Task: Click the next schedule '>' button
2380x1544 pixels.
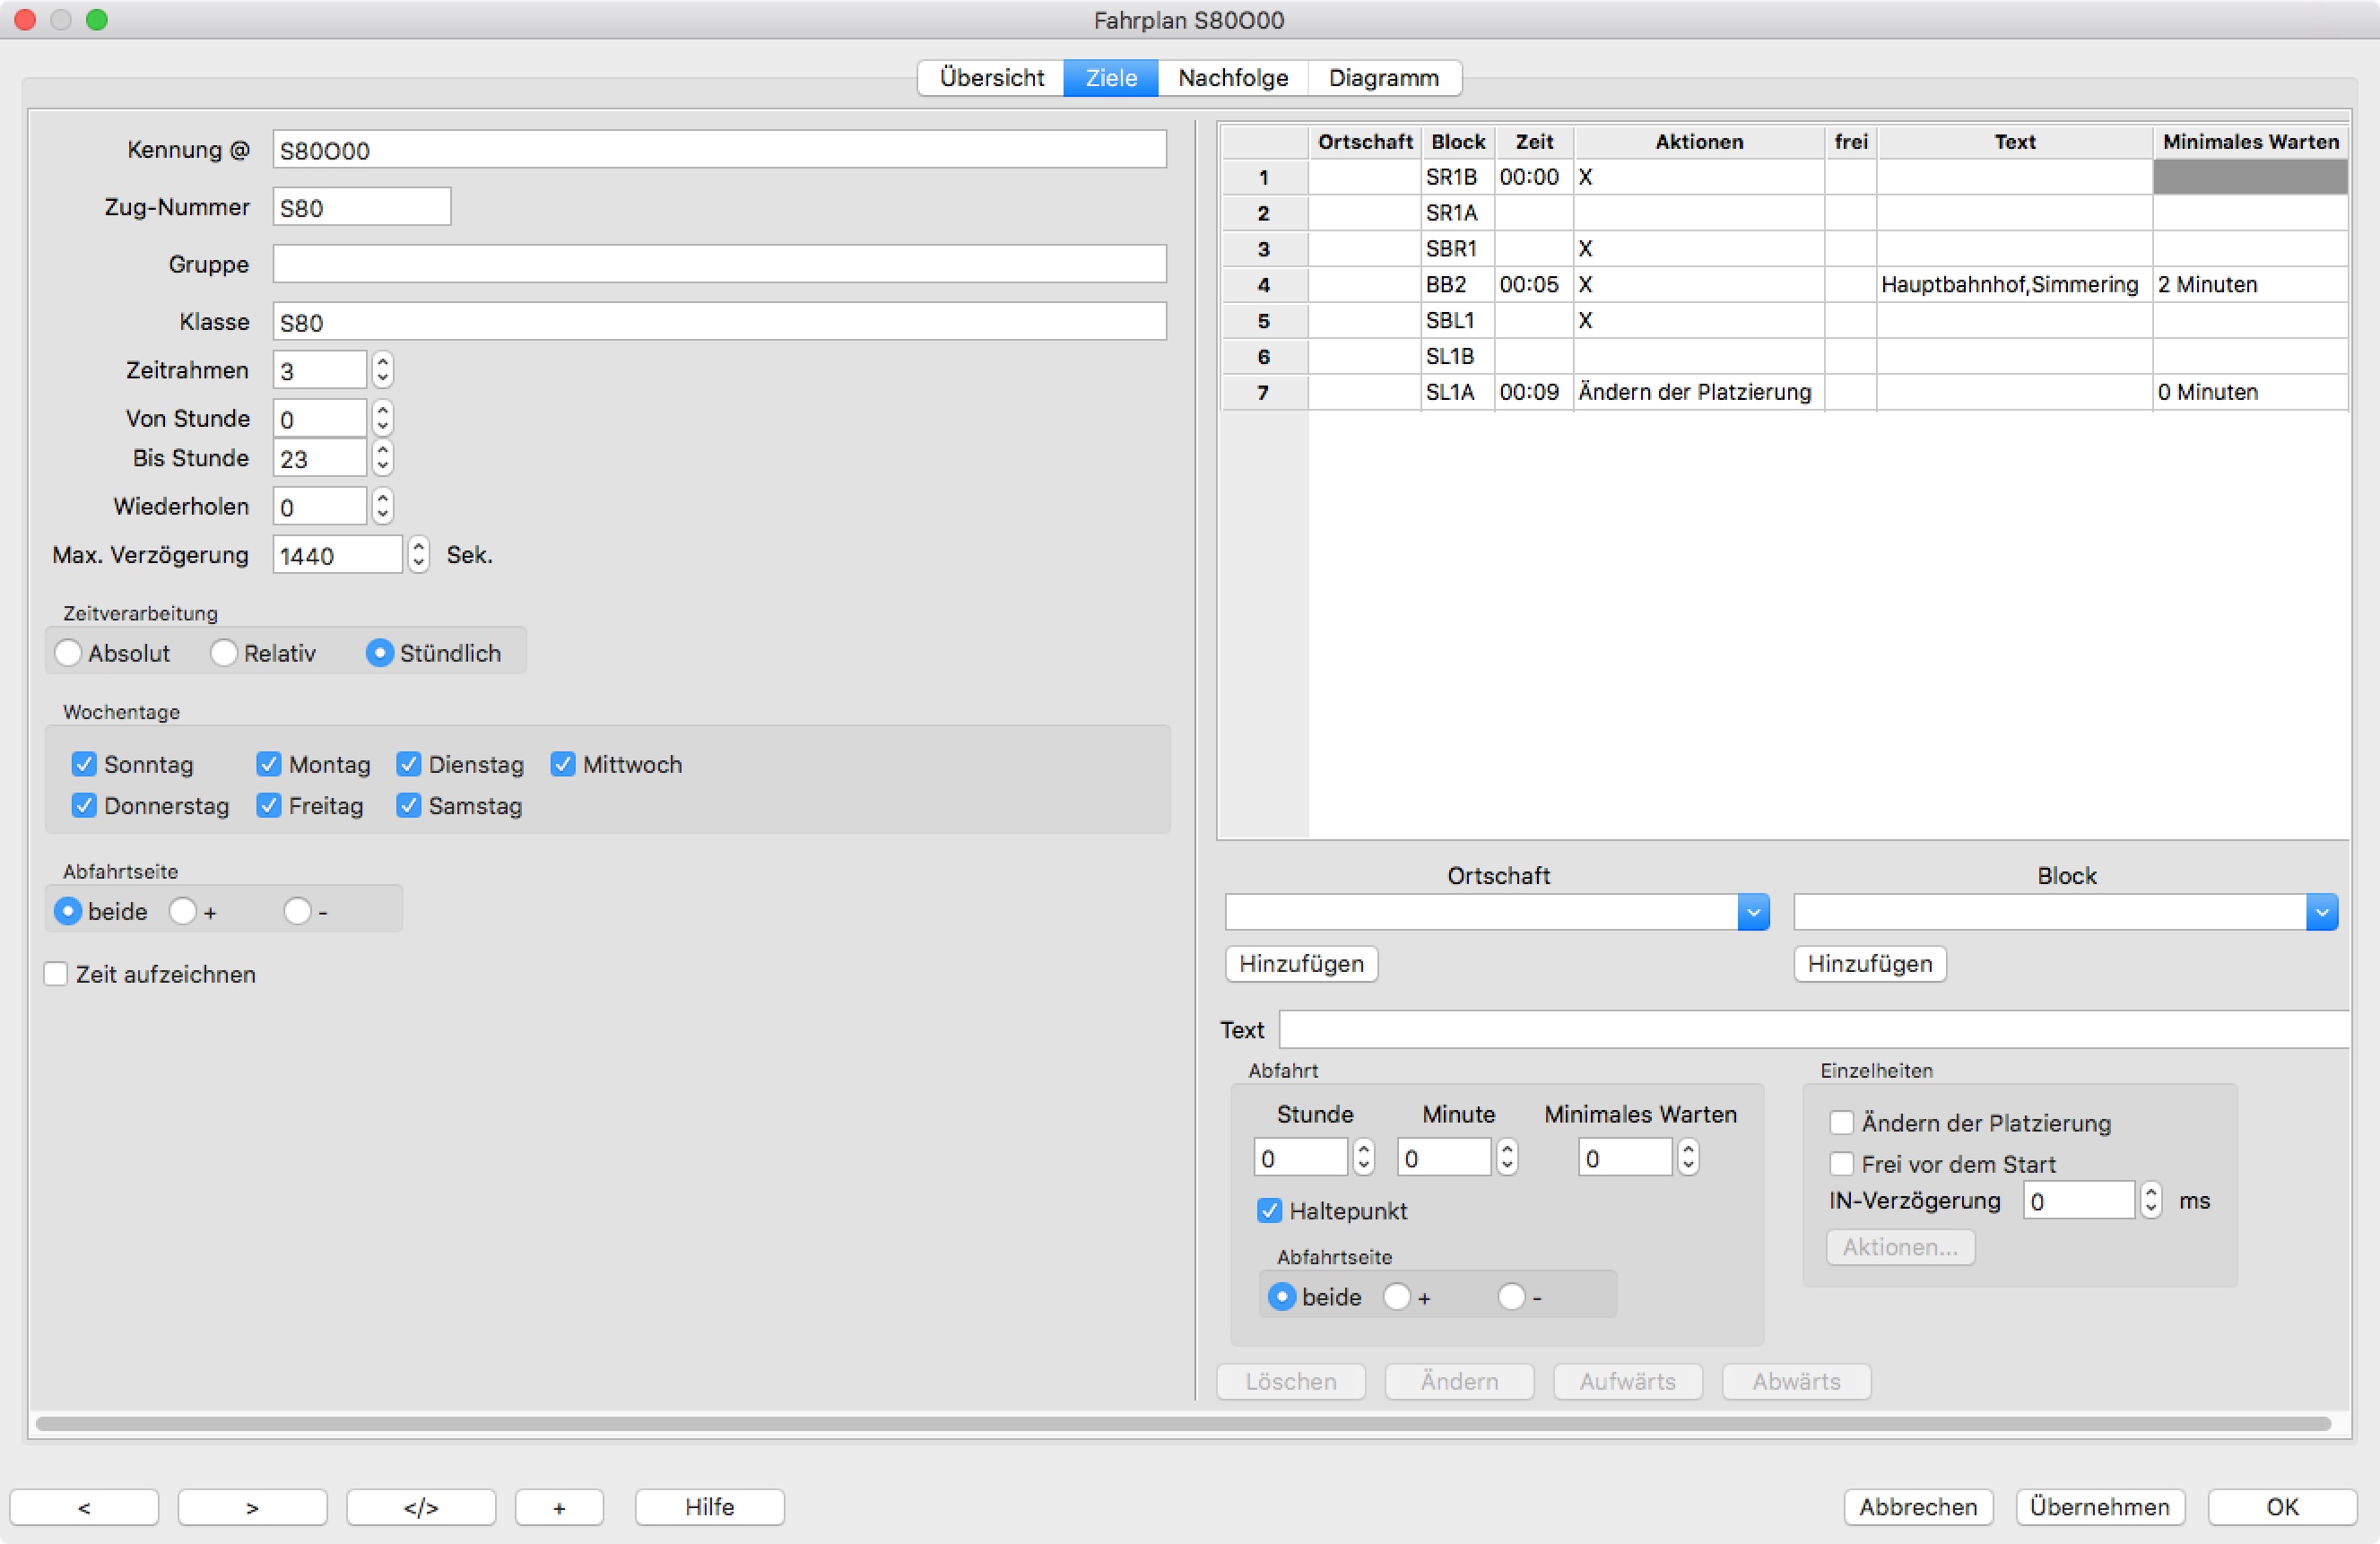Action: tap(252, 1506)
